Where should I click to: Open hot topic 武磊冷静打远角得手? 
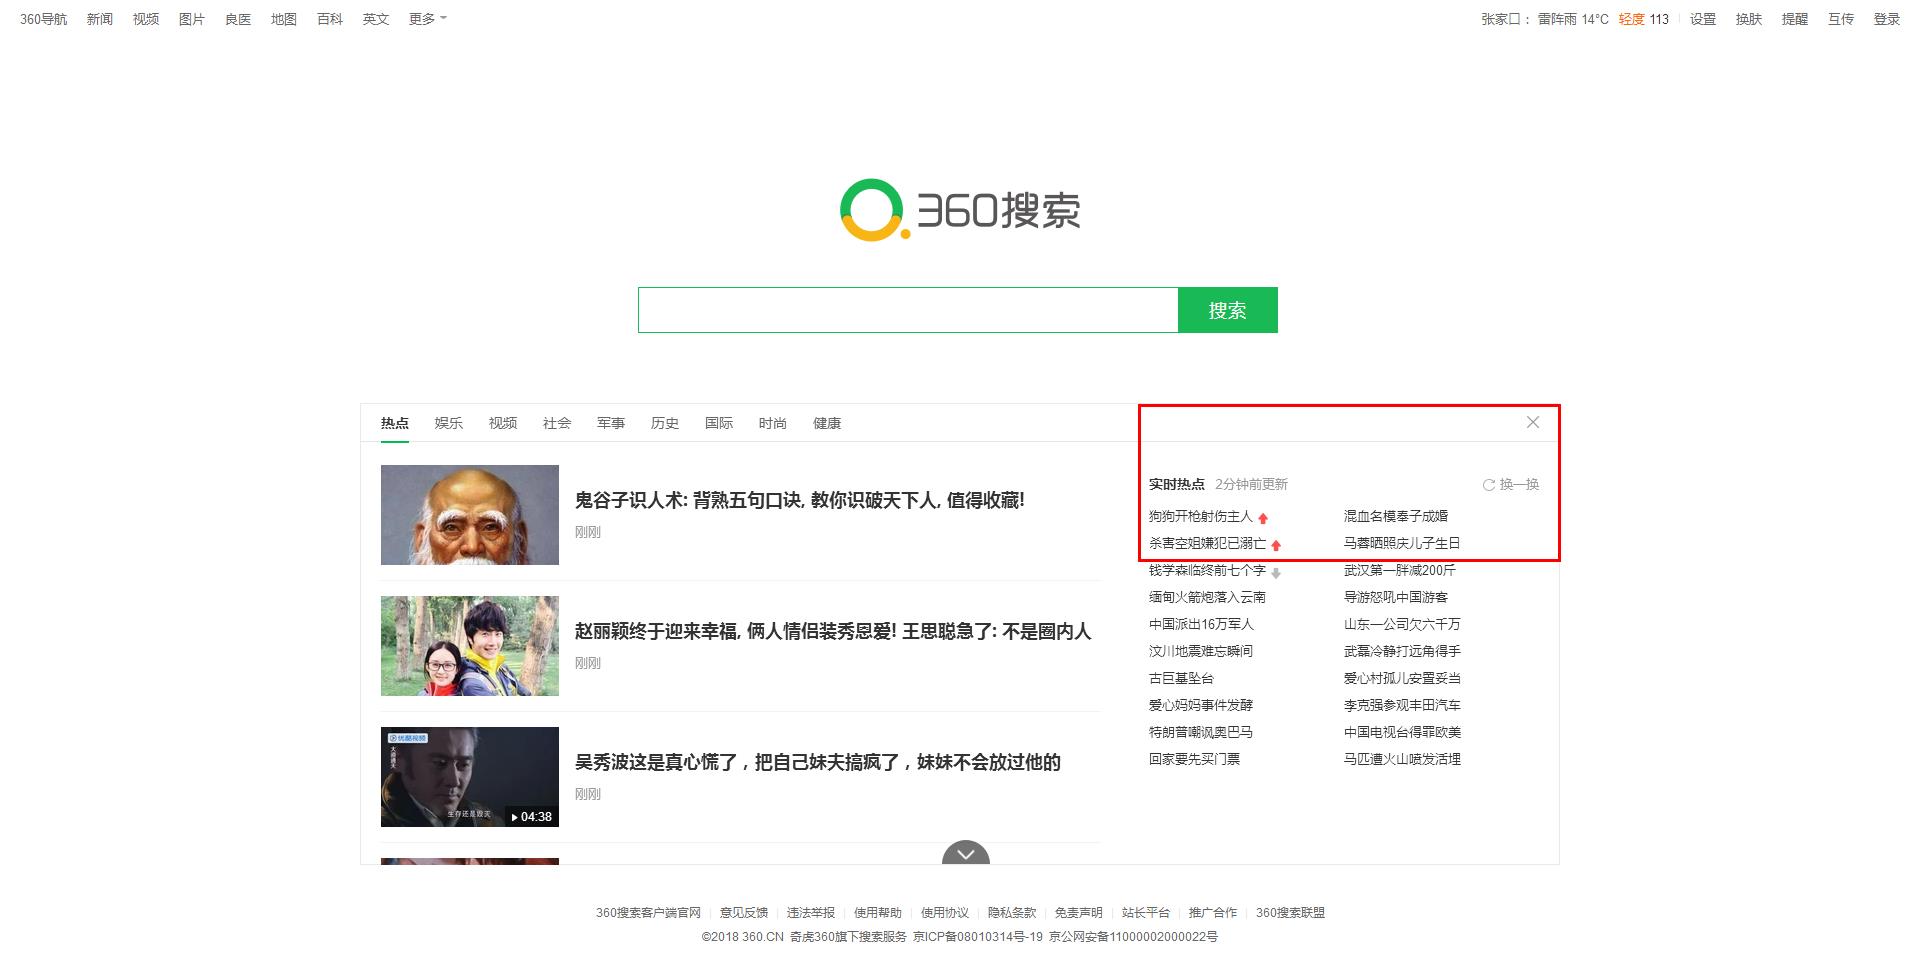[1402, 651]
